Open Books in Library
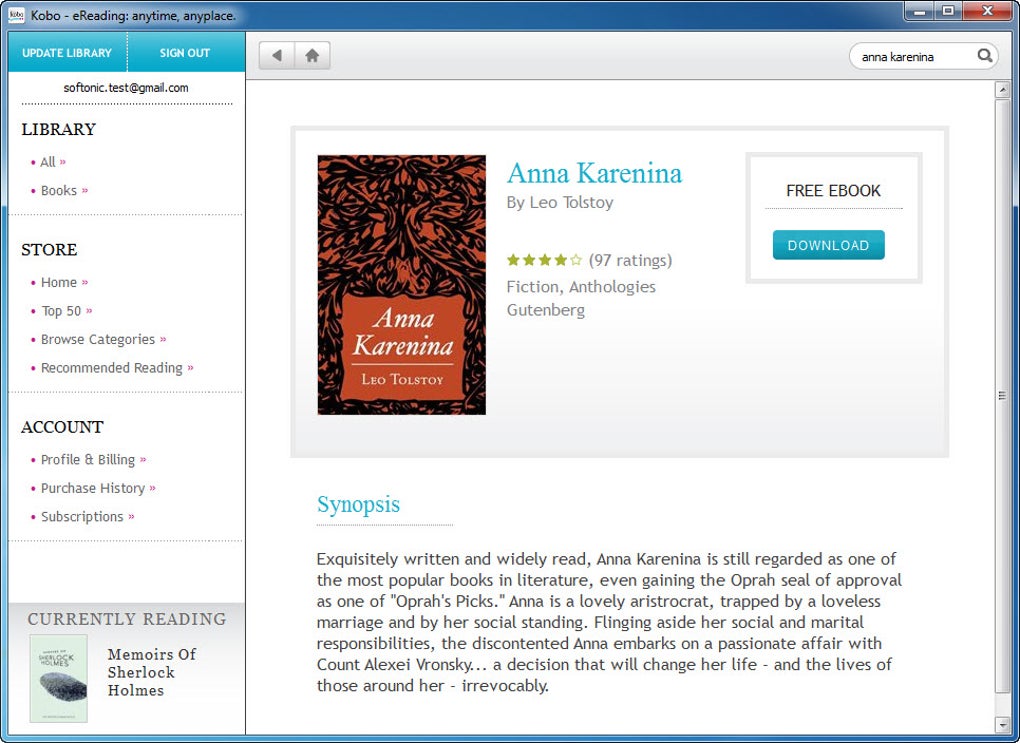1020x743 pixels. point(59,191)
